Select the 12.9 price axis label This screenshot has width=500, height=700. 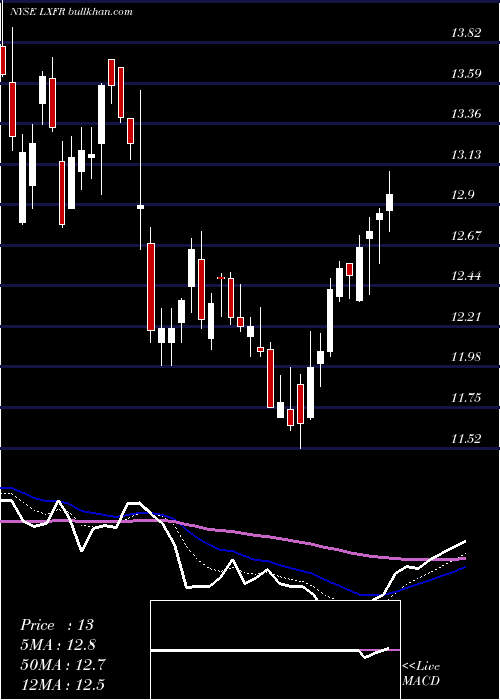pyautogui.click(x=463, y=195)
